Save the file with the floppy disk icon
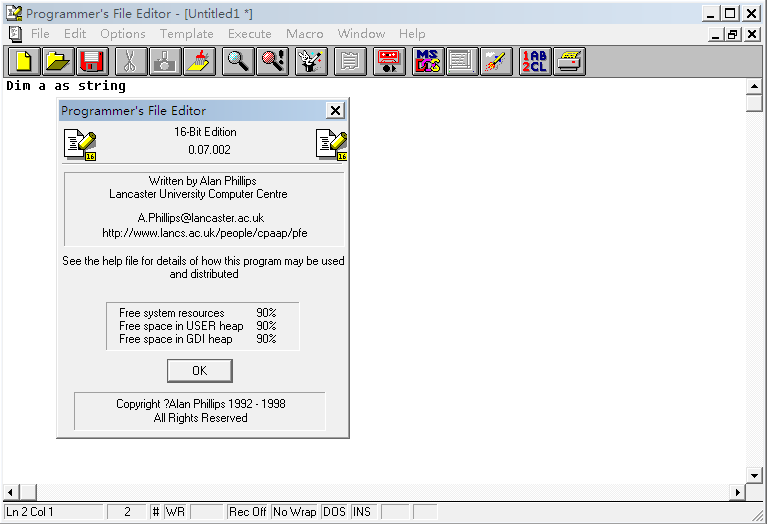The image size is (767, 524). pyautogui.click(x=92, y=61)
